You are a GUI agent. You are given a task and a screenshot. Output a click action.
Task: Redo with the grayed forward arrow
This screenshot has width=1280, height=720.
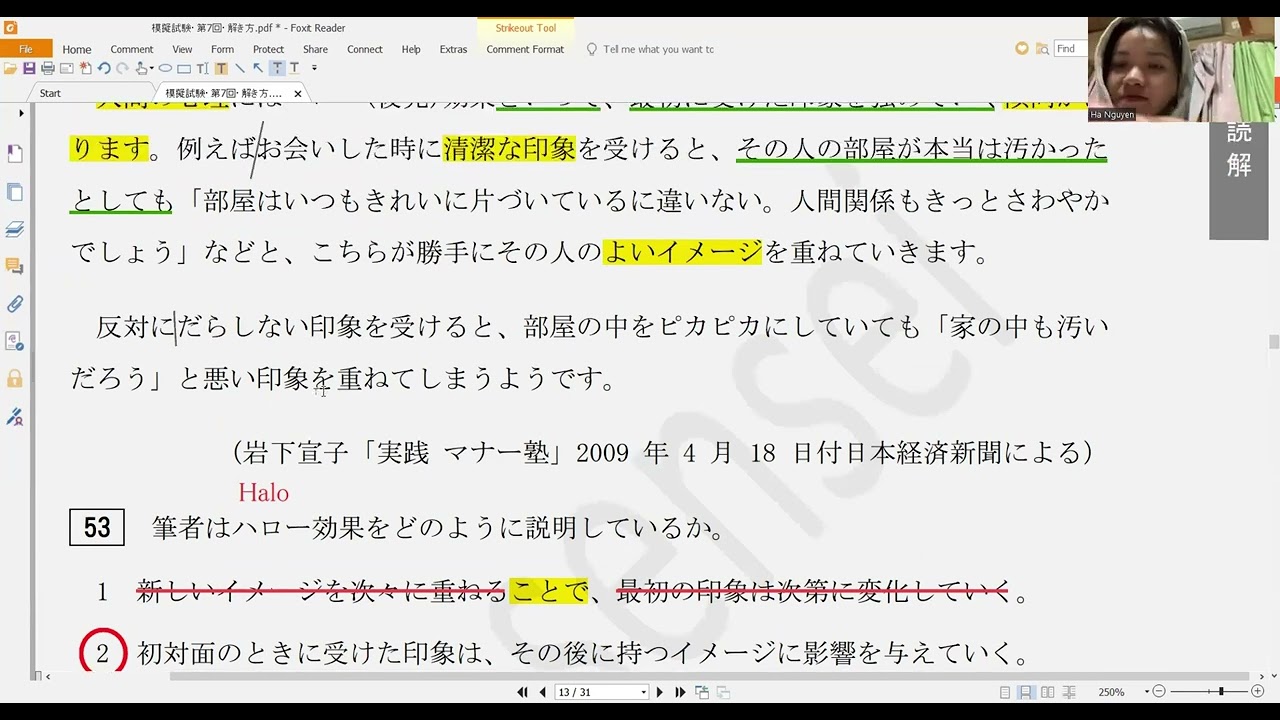click(122, 68)
